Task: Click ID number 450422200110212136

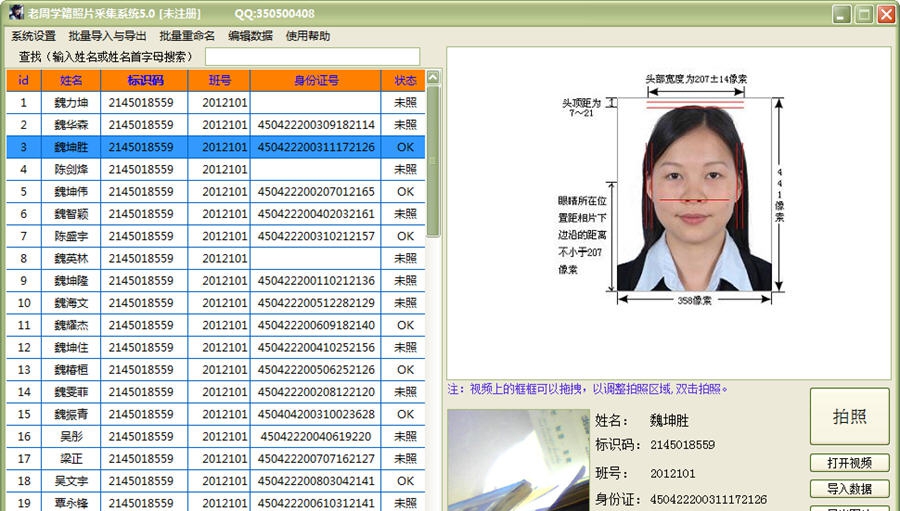Action: click(x=316, y=281)
